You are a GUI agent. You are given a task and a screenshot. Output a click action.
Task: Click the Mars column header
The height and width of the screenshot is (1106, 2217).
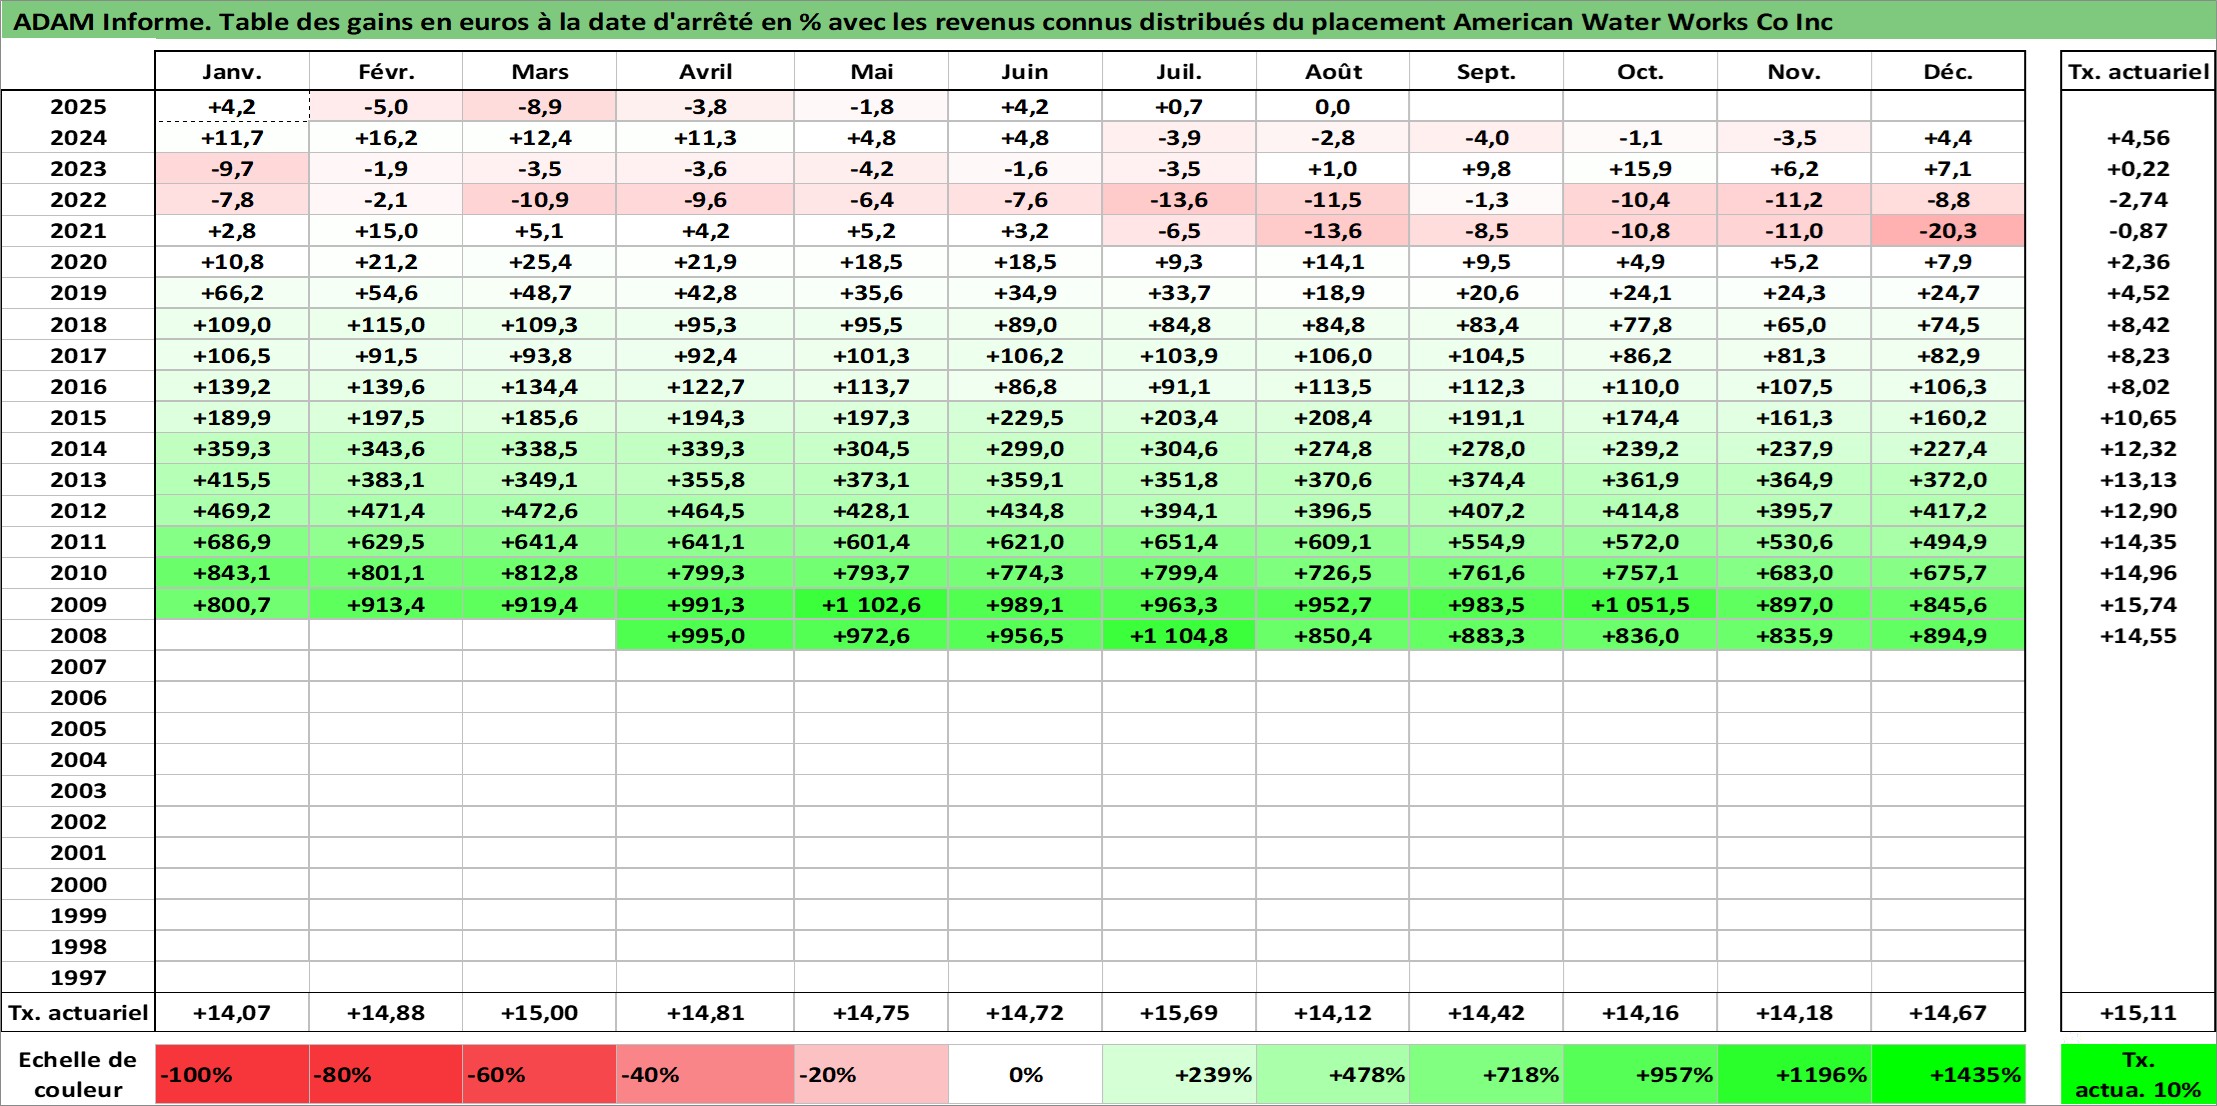coord(540,72)
